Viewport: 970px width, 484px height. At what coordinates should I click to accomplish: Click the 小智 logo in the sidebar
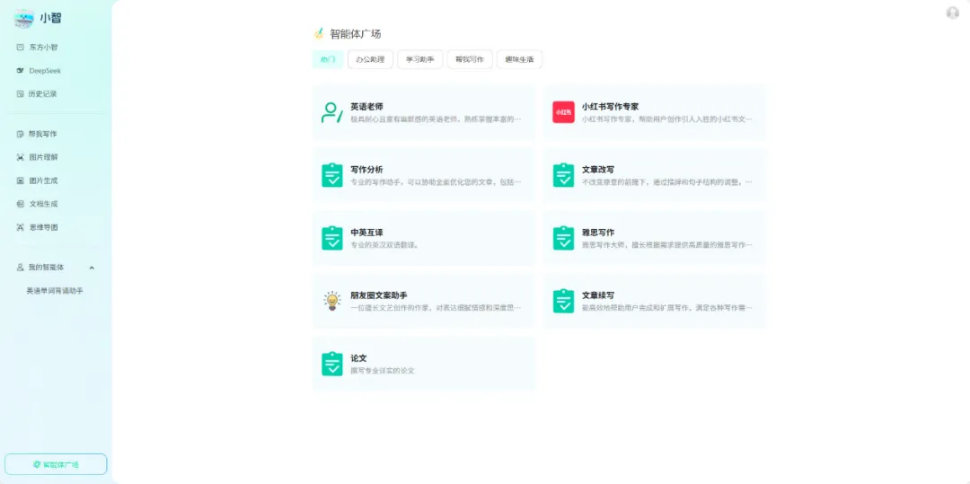(x=24, y=18)
